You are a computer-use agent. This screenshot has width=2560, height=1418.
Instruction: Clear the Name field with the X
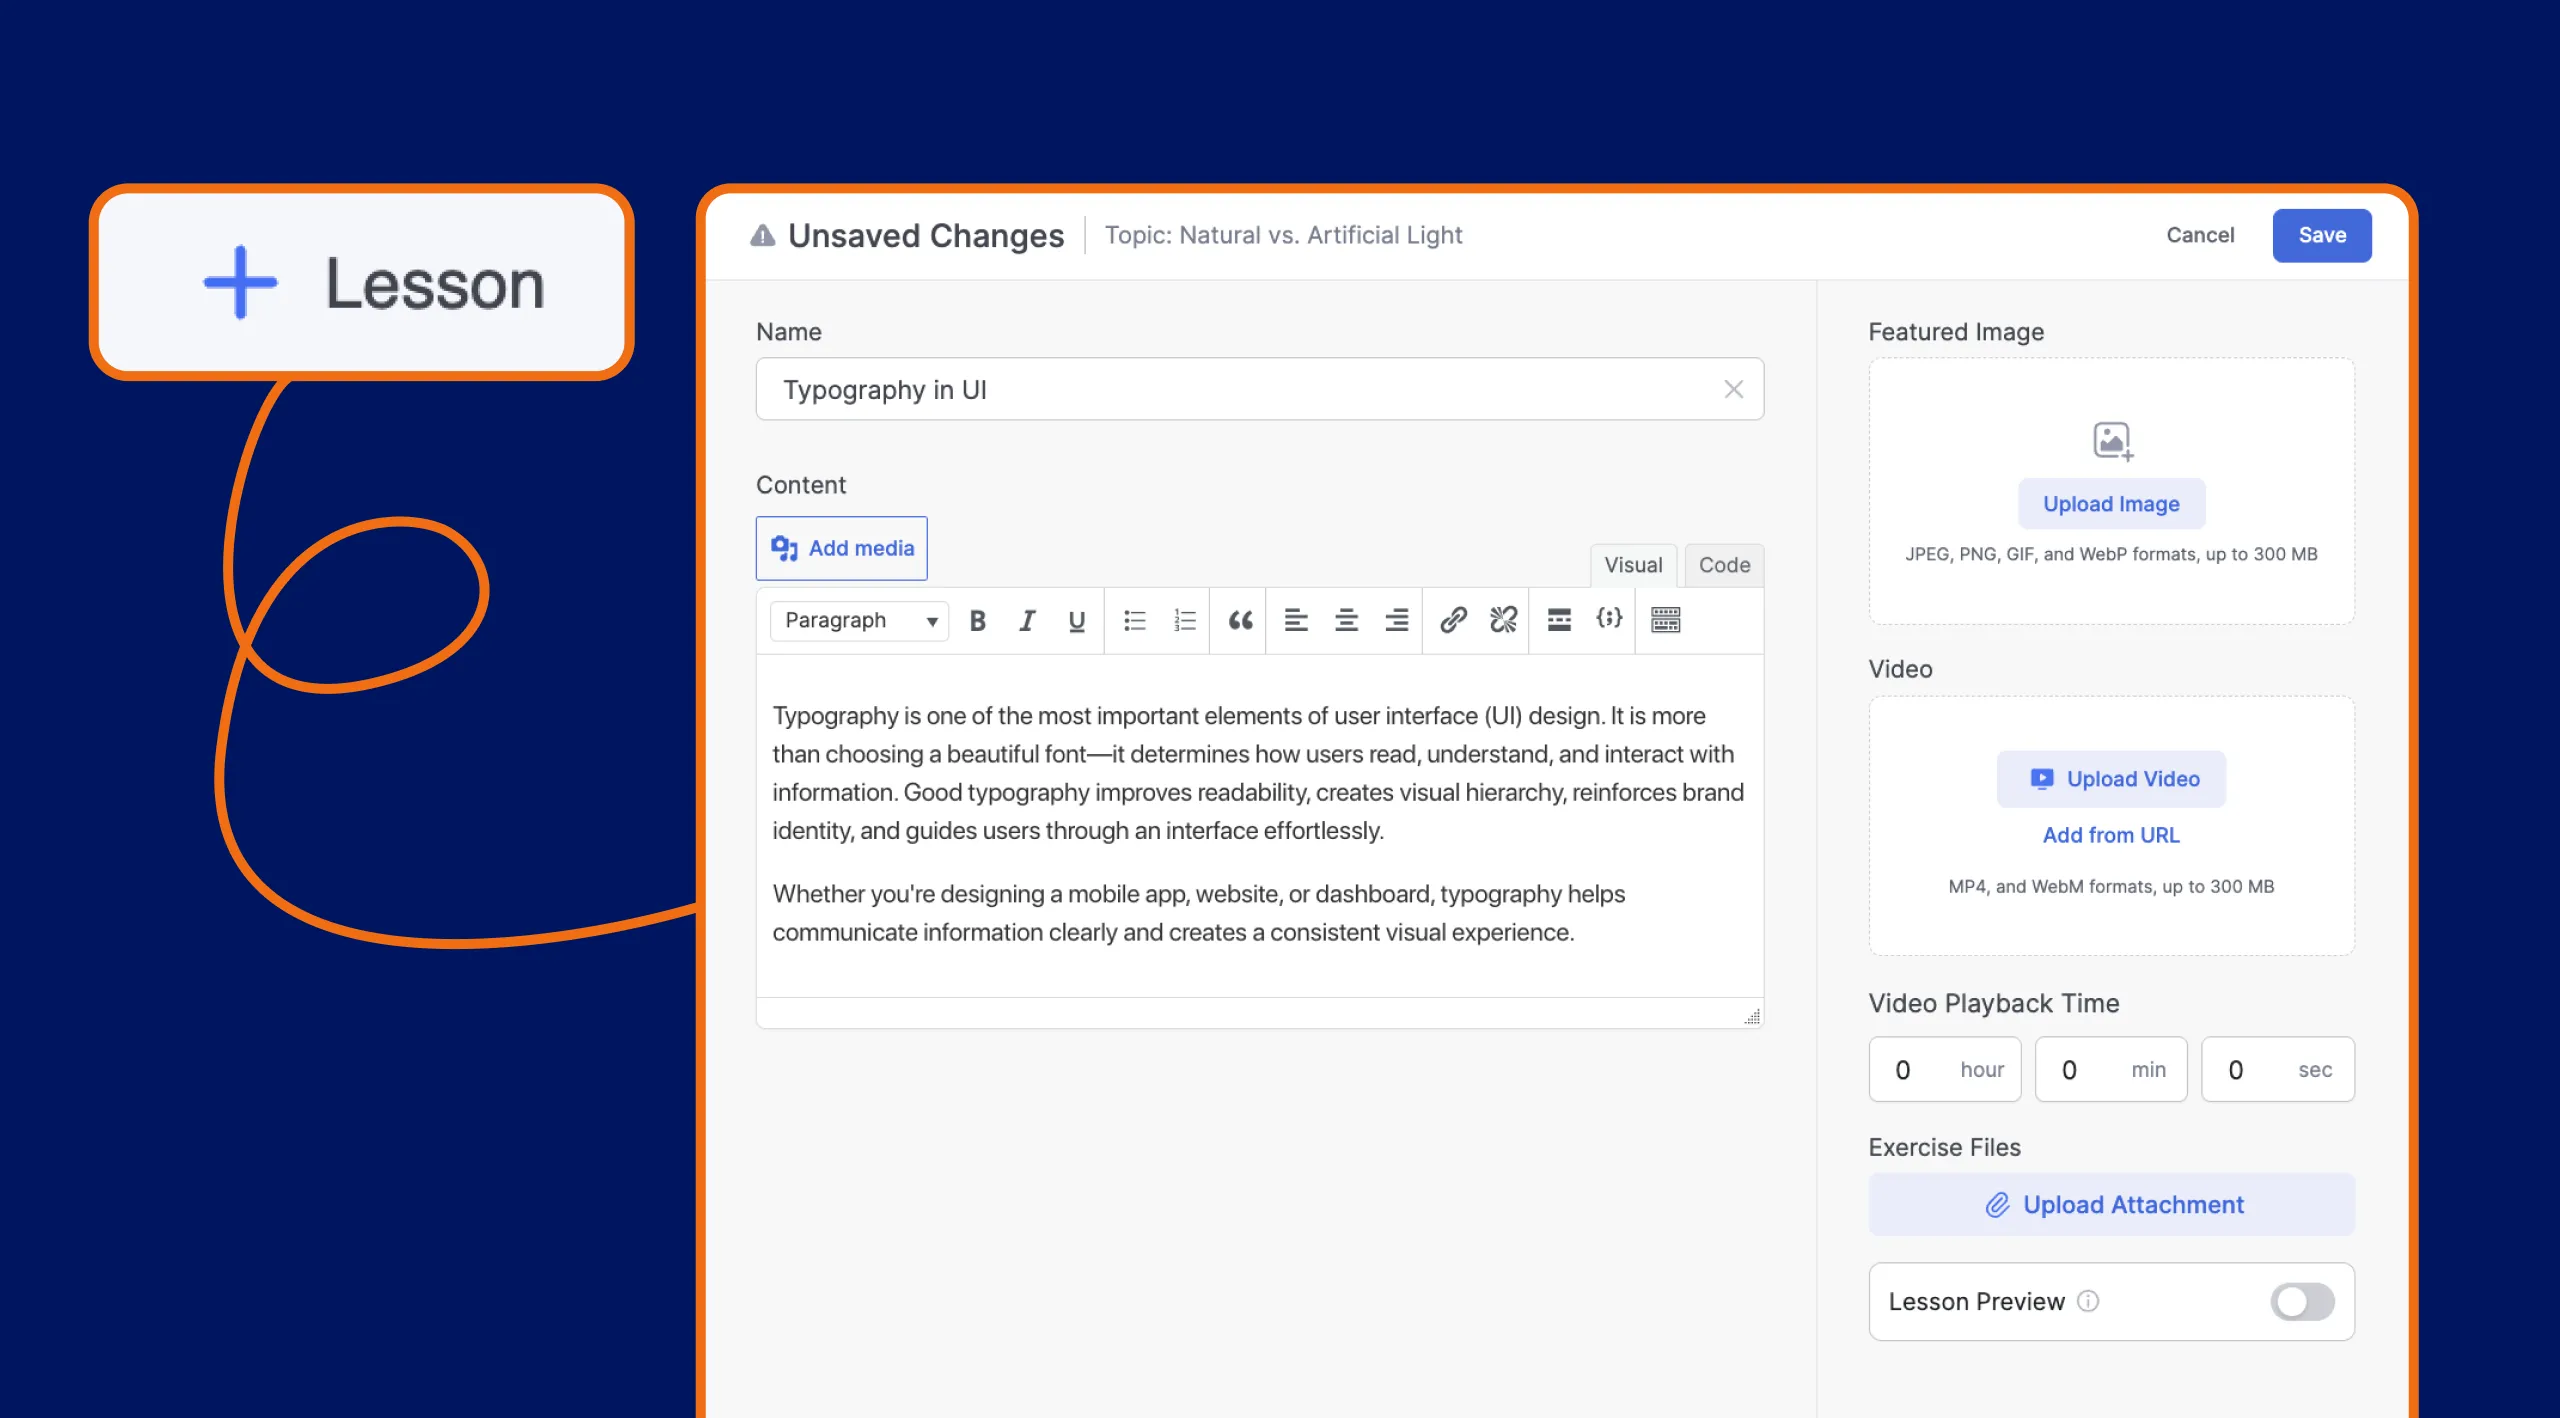pos(1734,390)
